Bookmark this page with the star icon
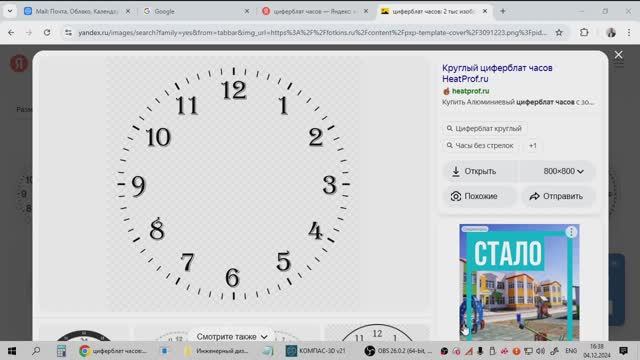 (559, 33)
